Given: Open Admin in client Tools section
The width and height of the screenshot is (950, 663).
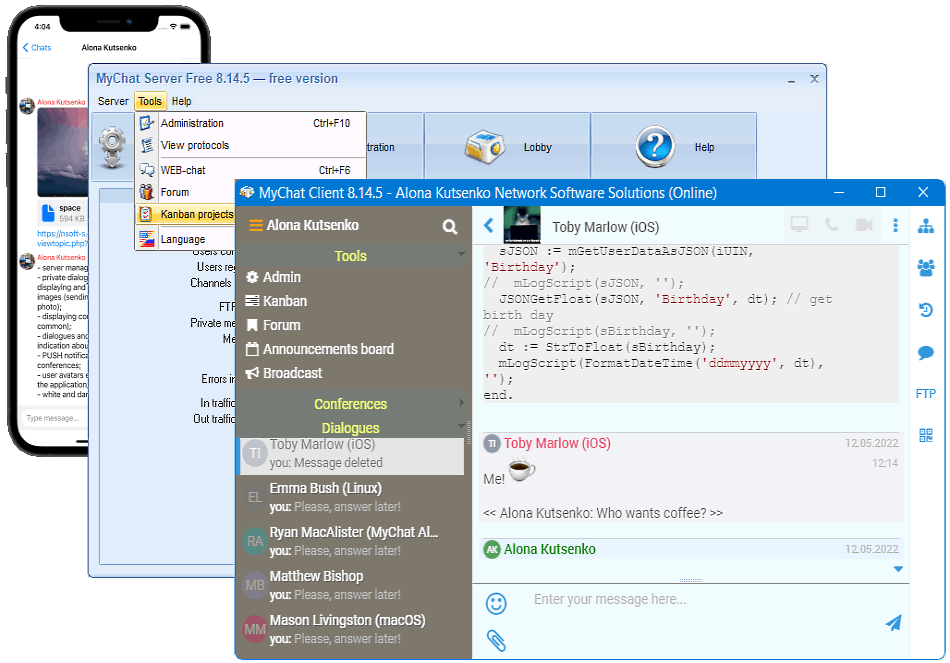Looking at the screenshot, I should (273, 277).
